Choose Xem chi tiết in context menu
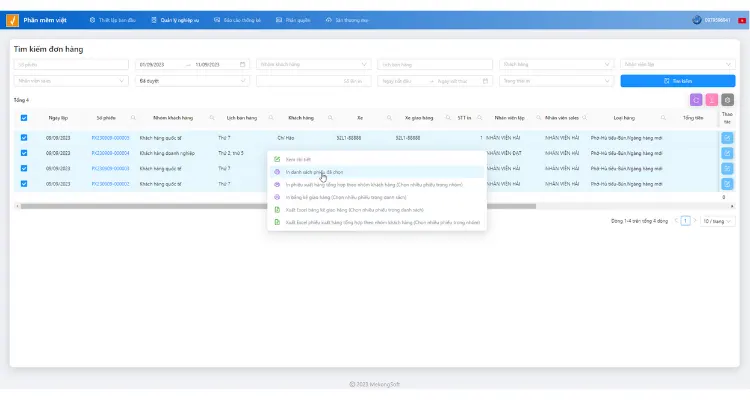The height and width of the screenshot is (400, 750). point(377,159)
